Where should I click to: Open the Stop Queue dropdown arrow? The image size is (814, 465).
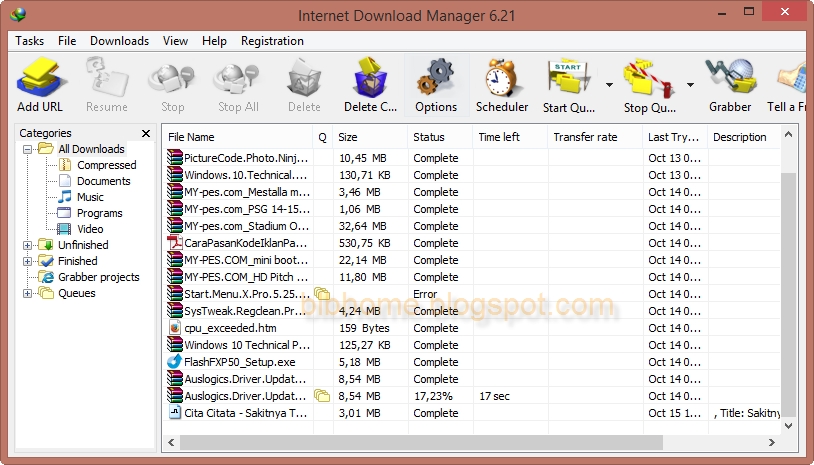(x=690, y=85)
